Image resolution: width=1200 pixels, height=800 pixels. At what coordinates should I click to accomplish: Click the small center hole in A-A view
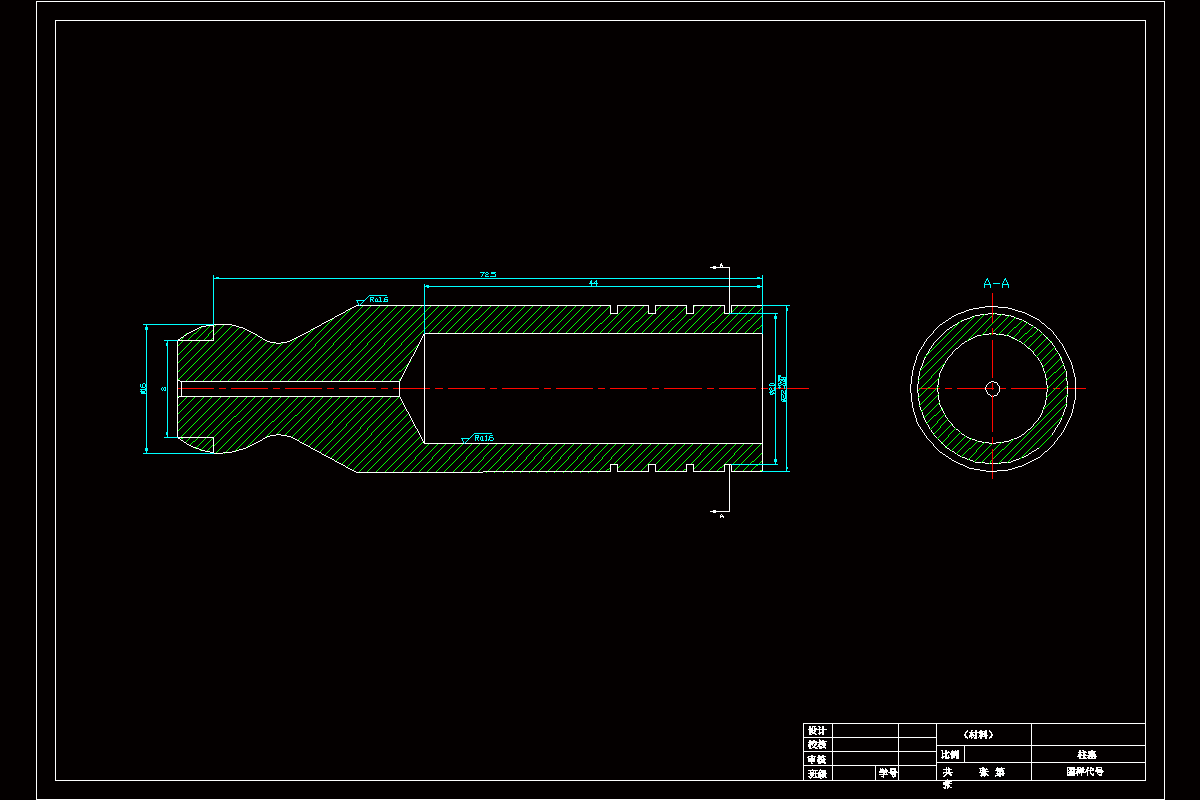pos(992,388)
